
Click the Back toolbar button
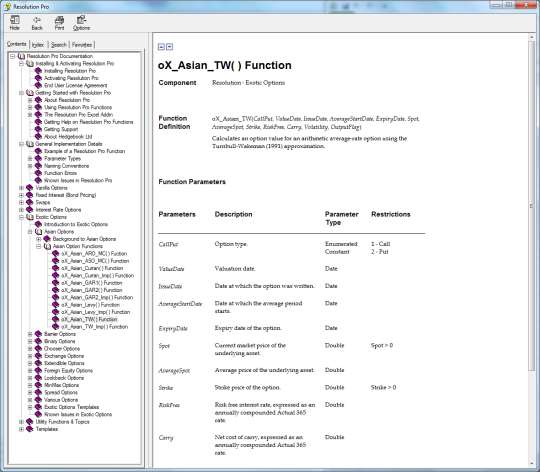(37, 23)
